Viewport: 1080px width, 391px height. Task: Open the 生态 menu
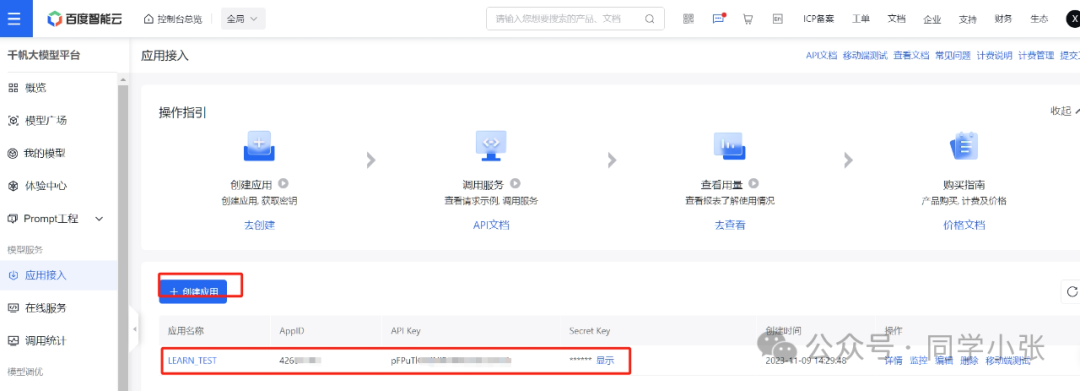pyautogui.click(x=1039, y=19)
